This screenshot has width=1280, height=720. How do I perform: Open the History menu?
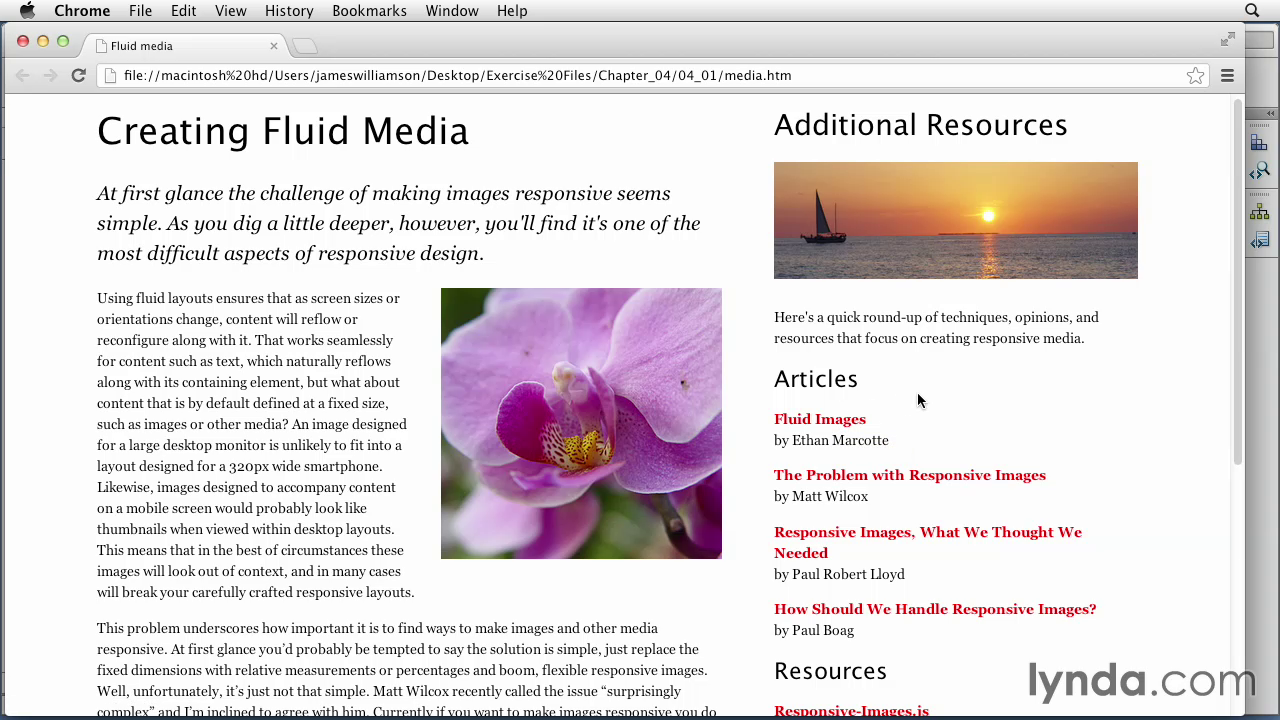tap(289, 11)
